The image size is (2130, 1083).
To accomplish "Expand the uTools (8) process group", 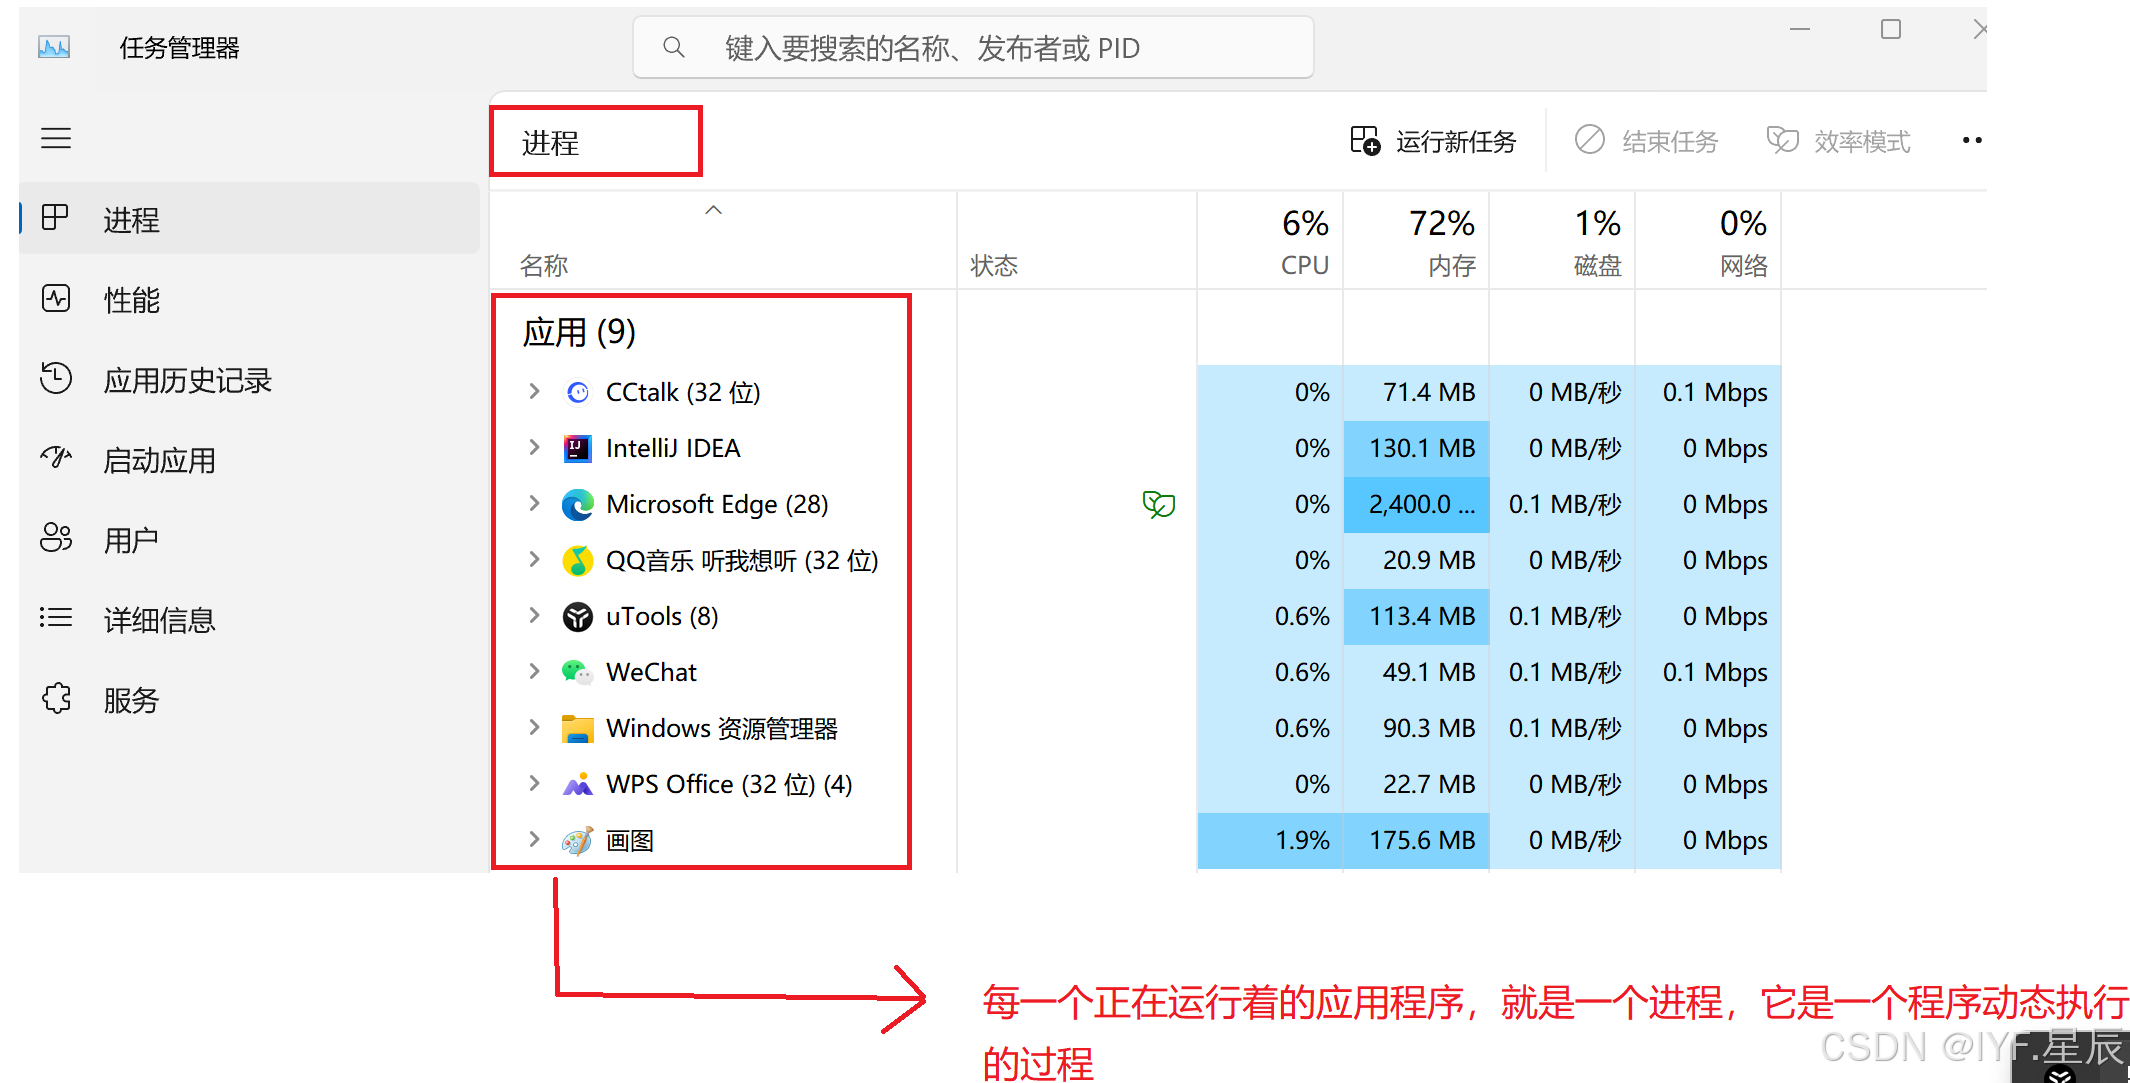I will 534,616.
